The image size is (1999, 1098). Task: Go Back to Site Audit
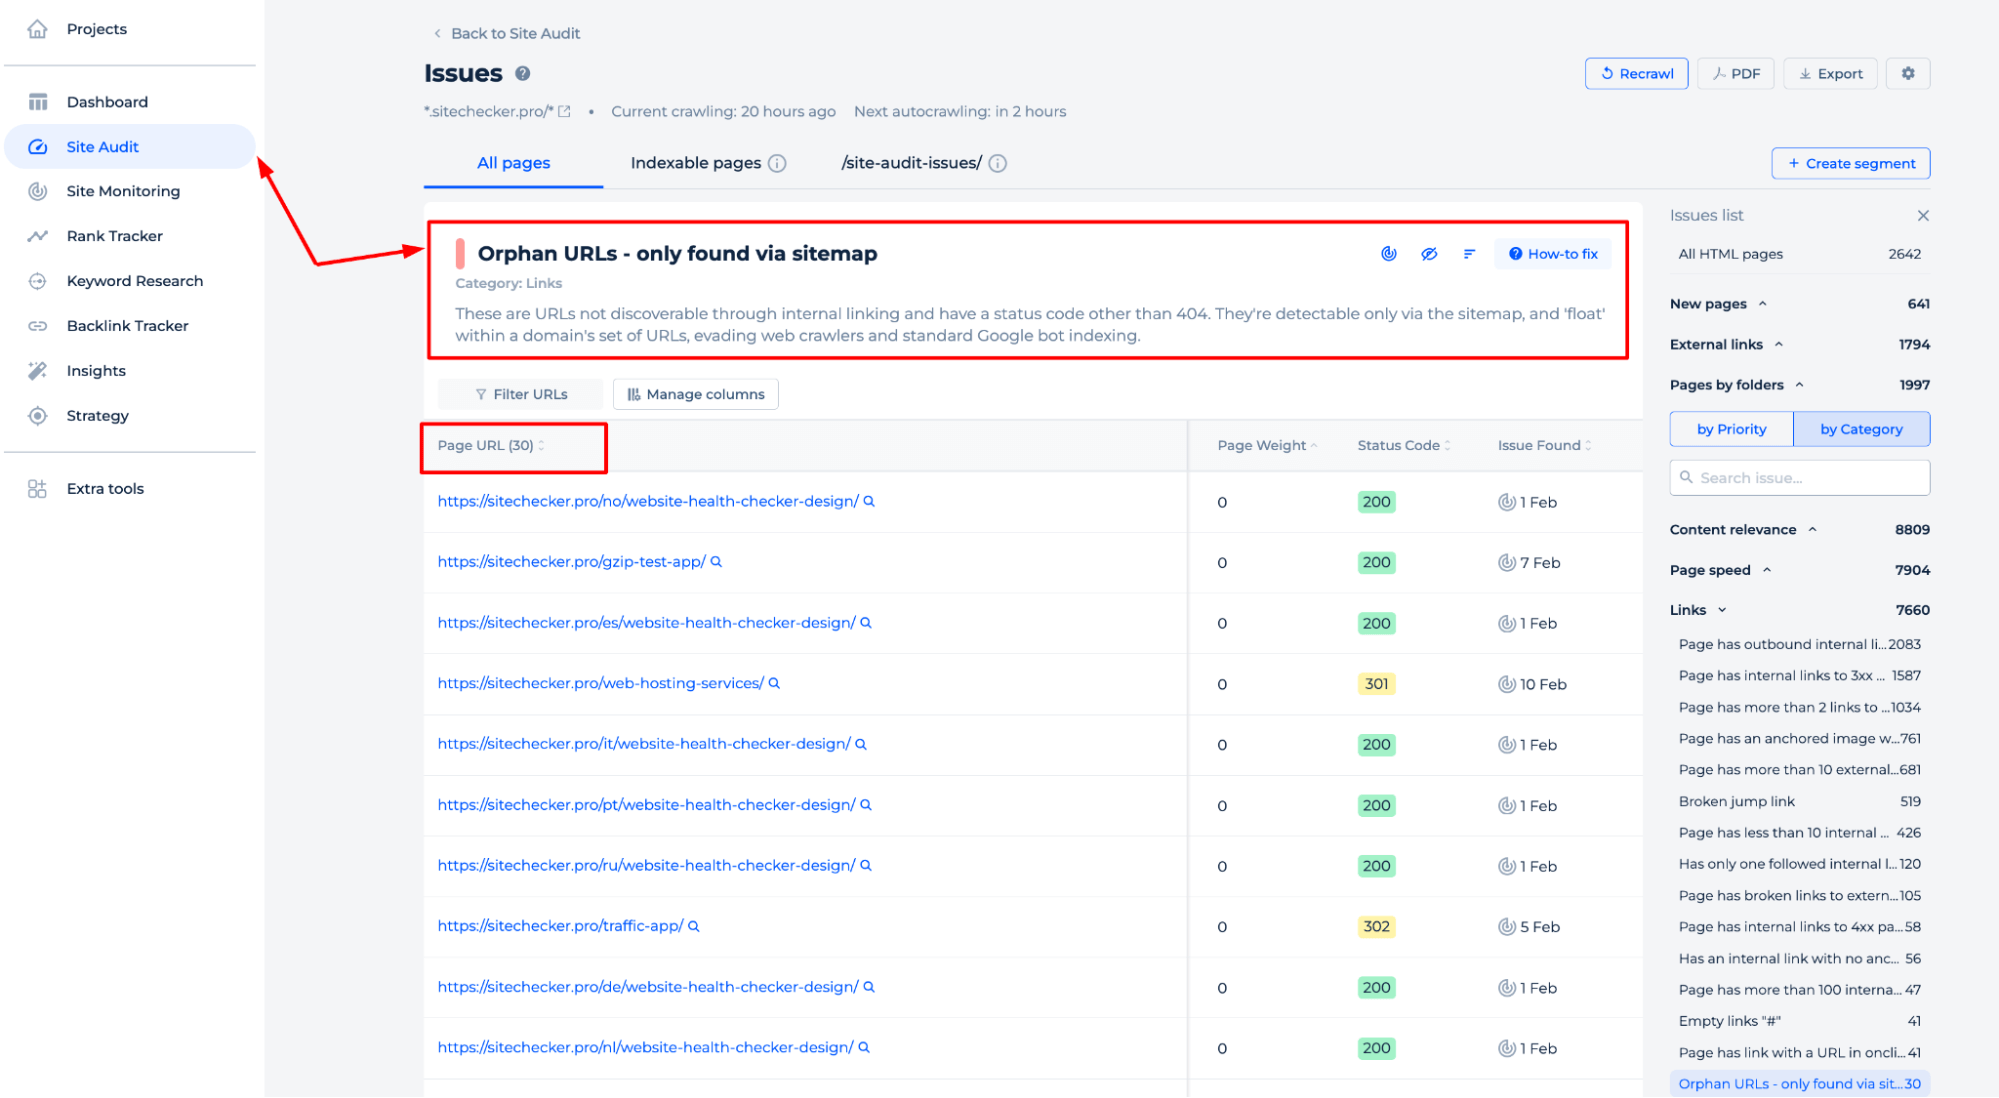point(507,34)
